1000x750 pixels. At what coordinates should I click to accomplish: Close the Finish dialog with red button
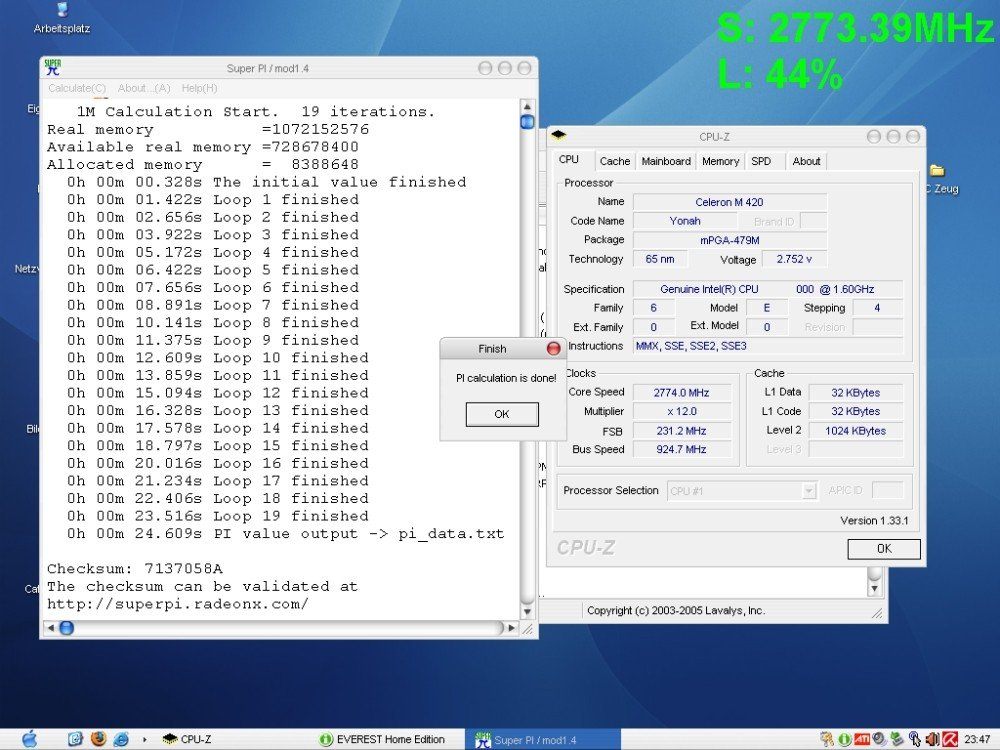tap(554, 349)
